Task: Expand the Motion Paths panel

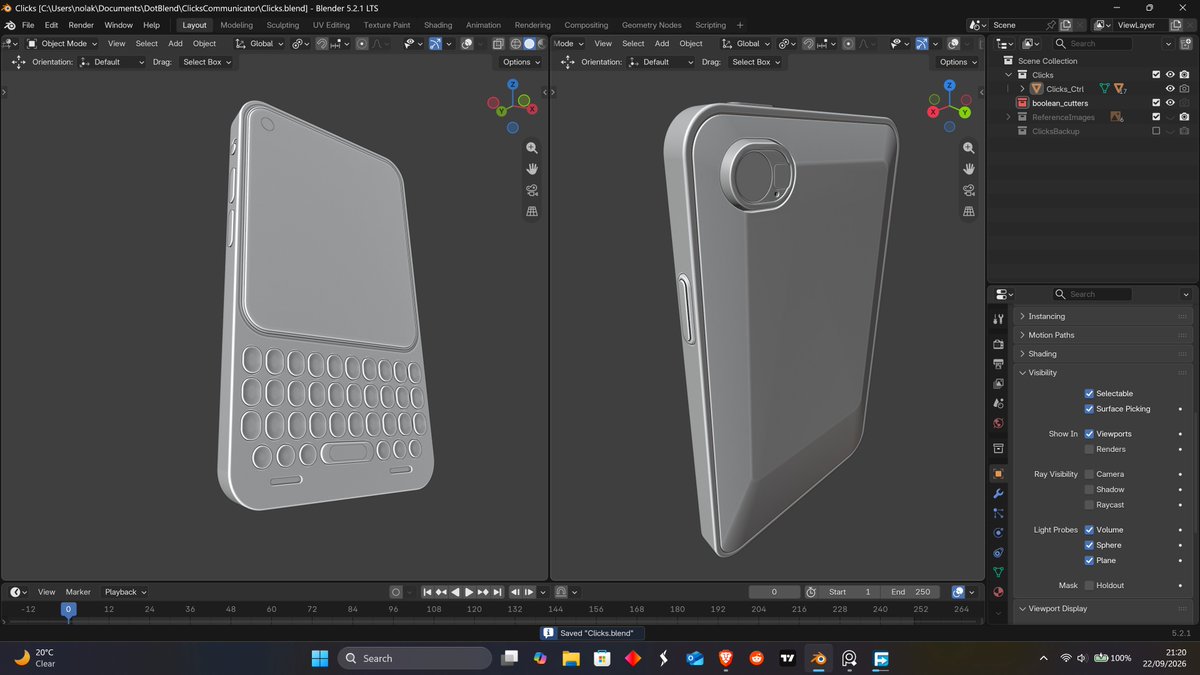Action: click(1104, 335)
